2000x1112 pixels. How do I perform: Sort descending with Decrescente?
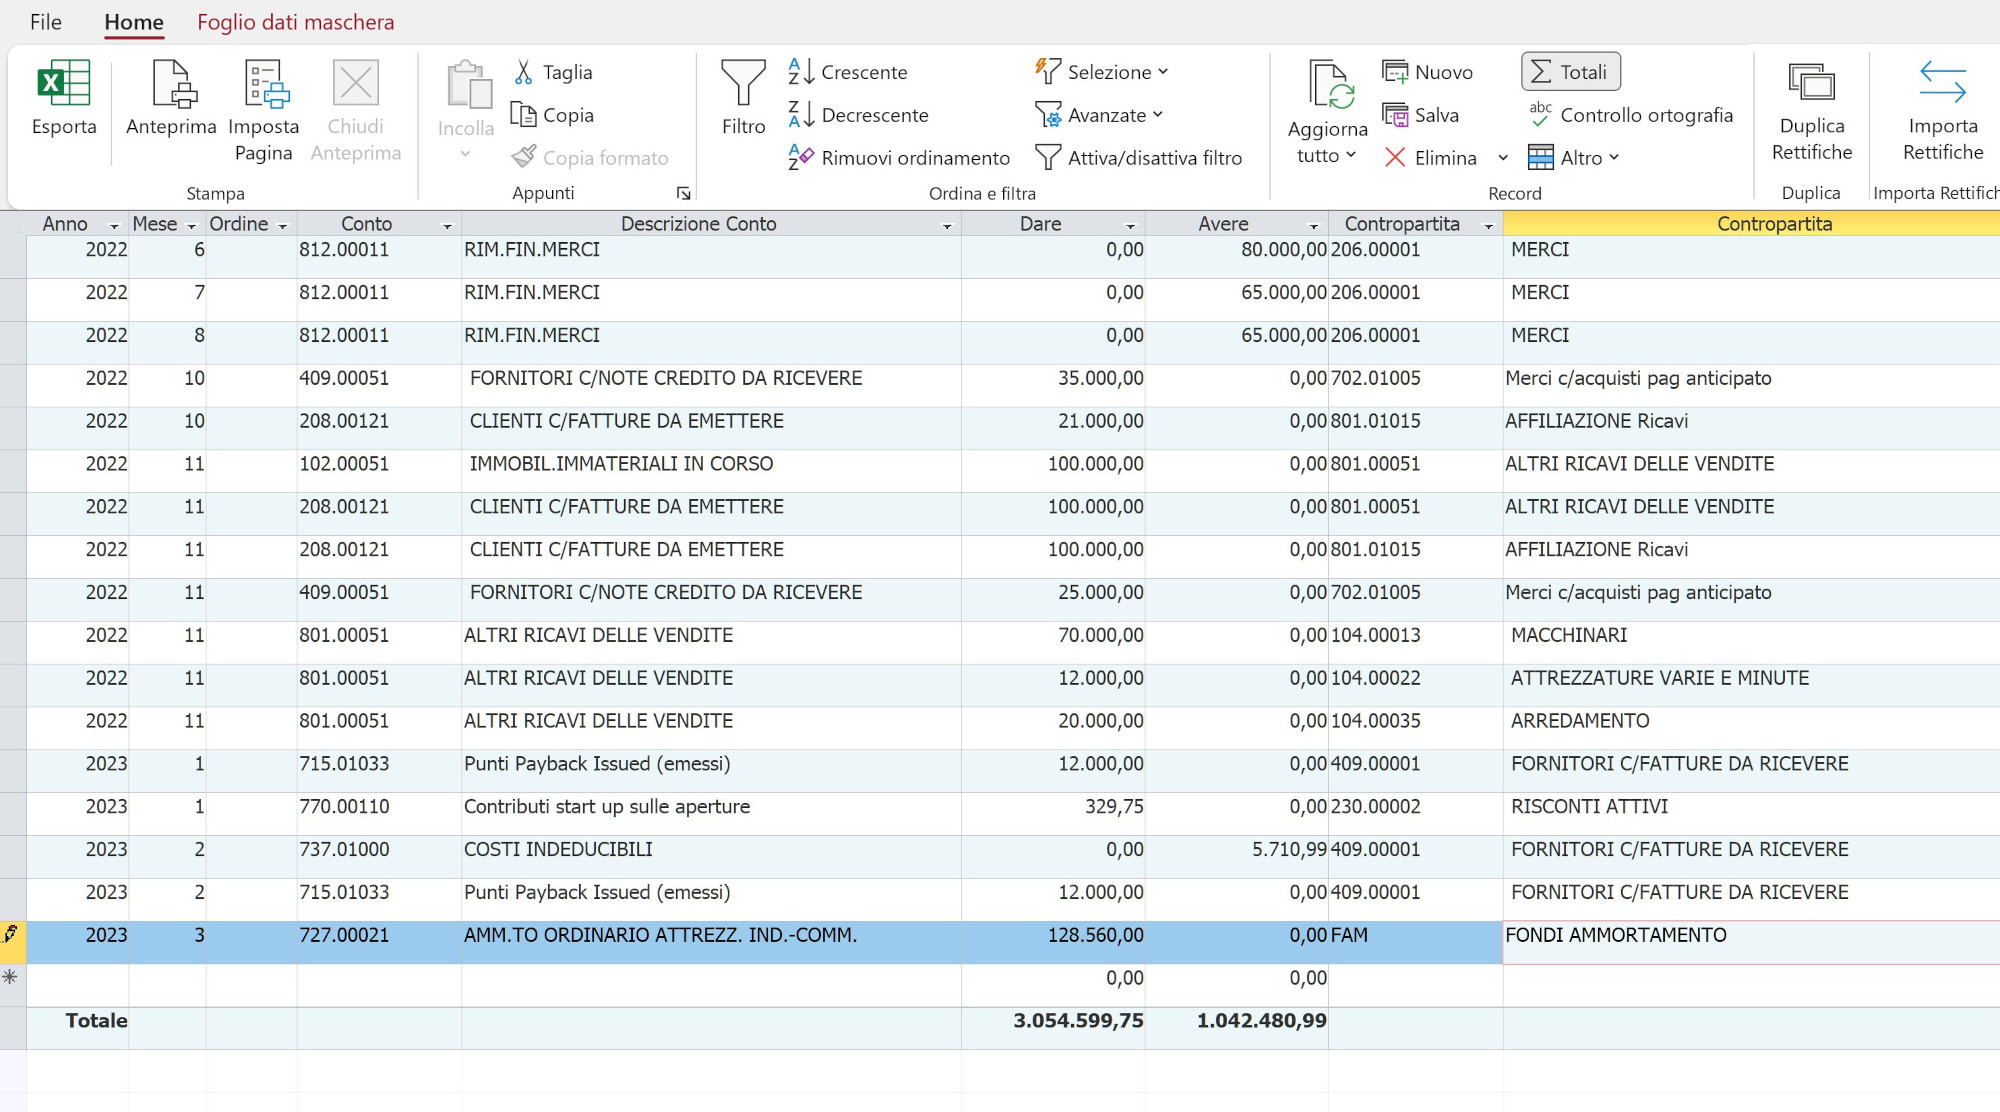(858, 115)
